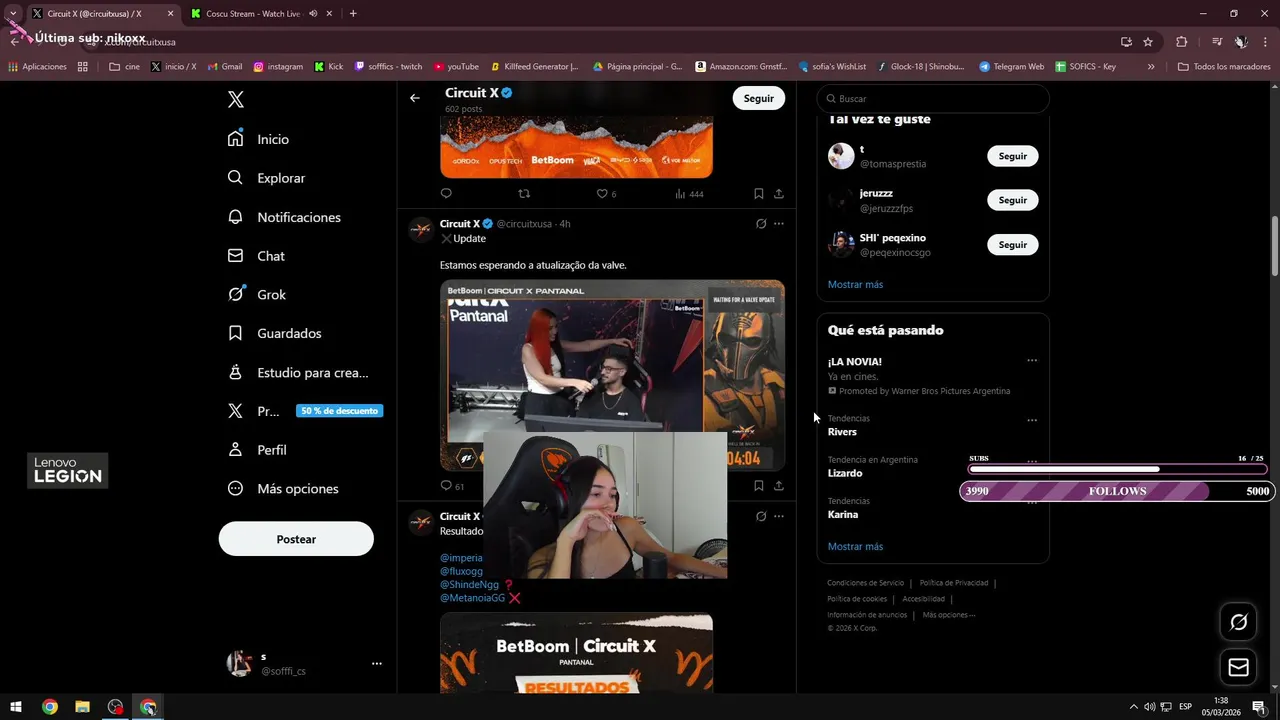
Task: Open a new browser tab
Action: (353, 14)
